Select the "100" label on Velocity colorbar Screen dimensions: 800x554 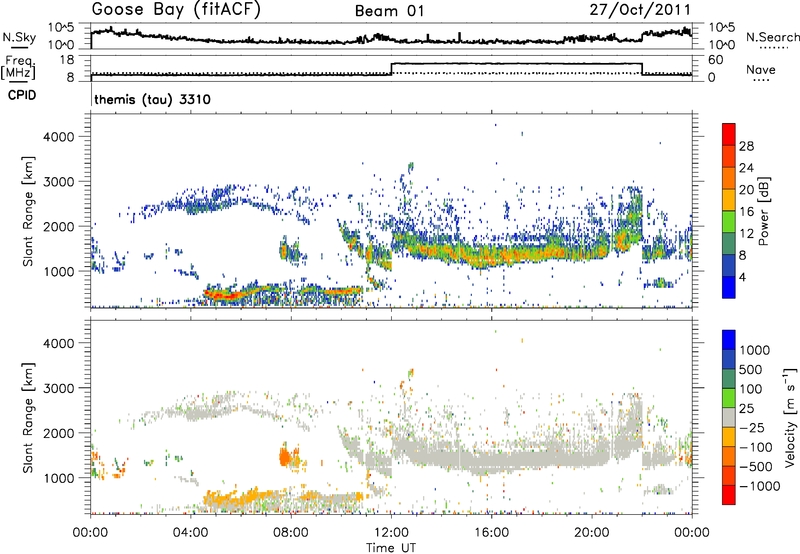pyautogui.click(x=750, y=389)
